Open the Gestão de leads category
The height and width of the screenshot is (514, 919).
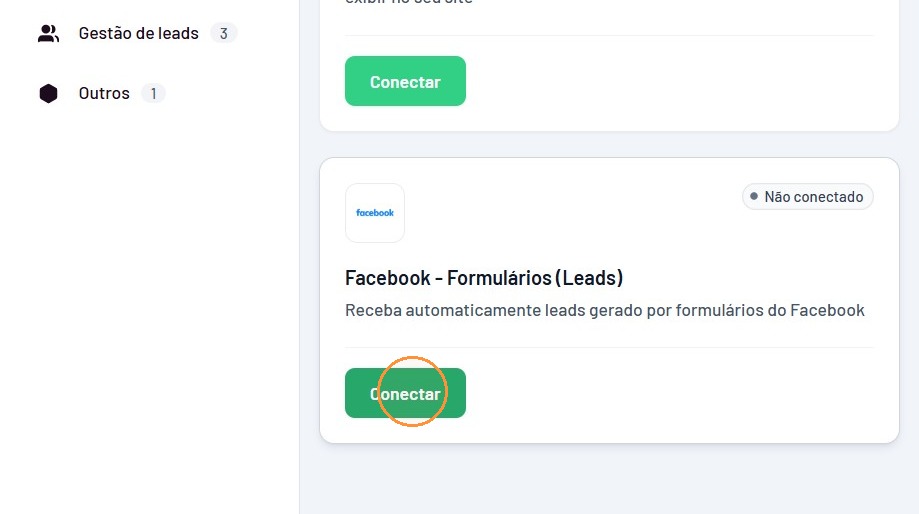click(x=138, y=33)
